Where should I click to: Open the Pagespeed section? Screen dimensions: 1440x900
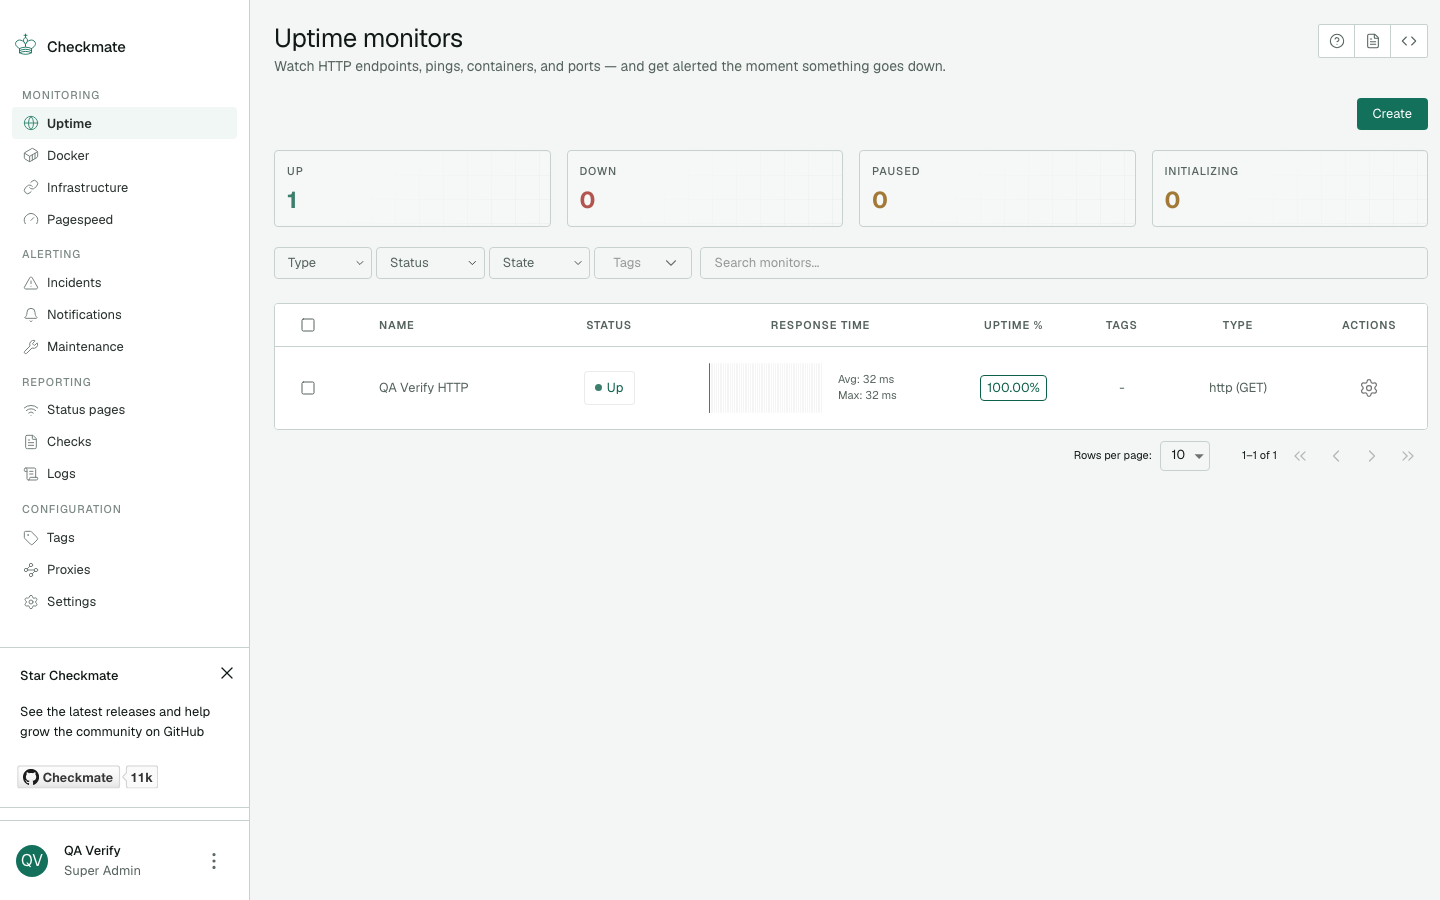tap(124, 219)
